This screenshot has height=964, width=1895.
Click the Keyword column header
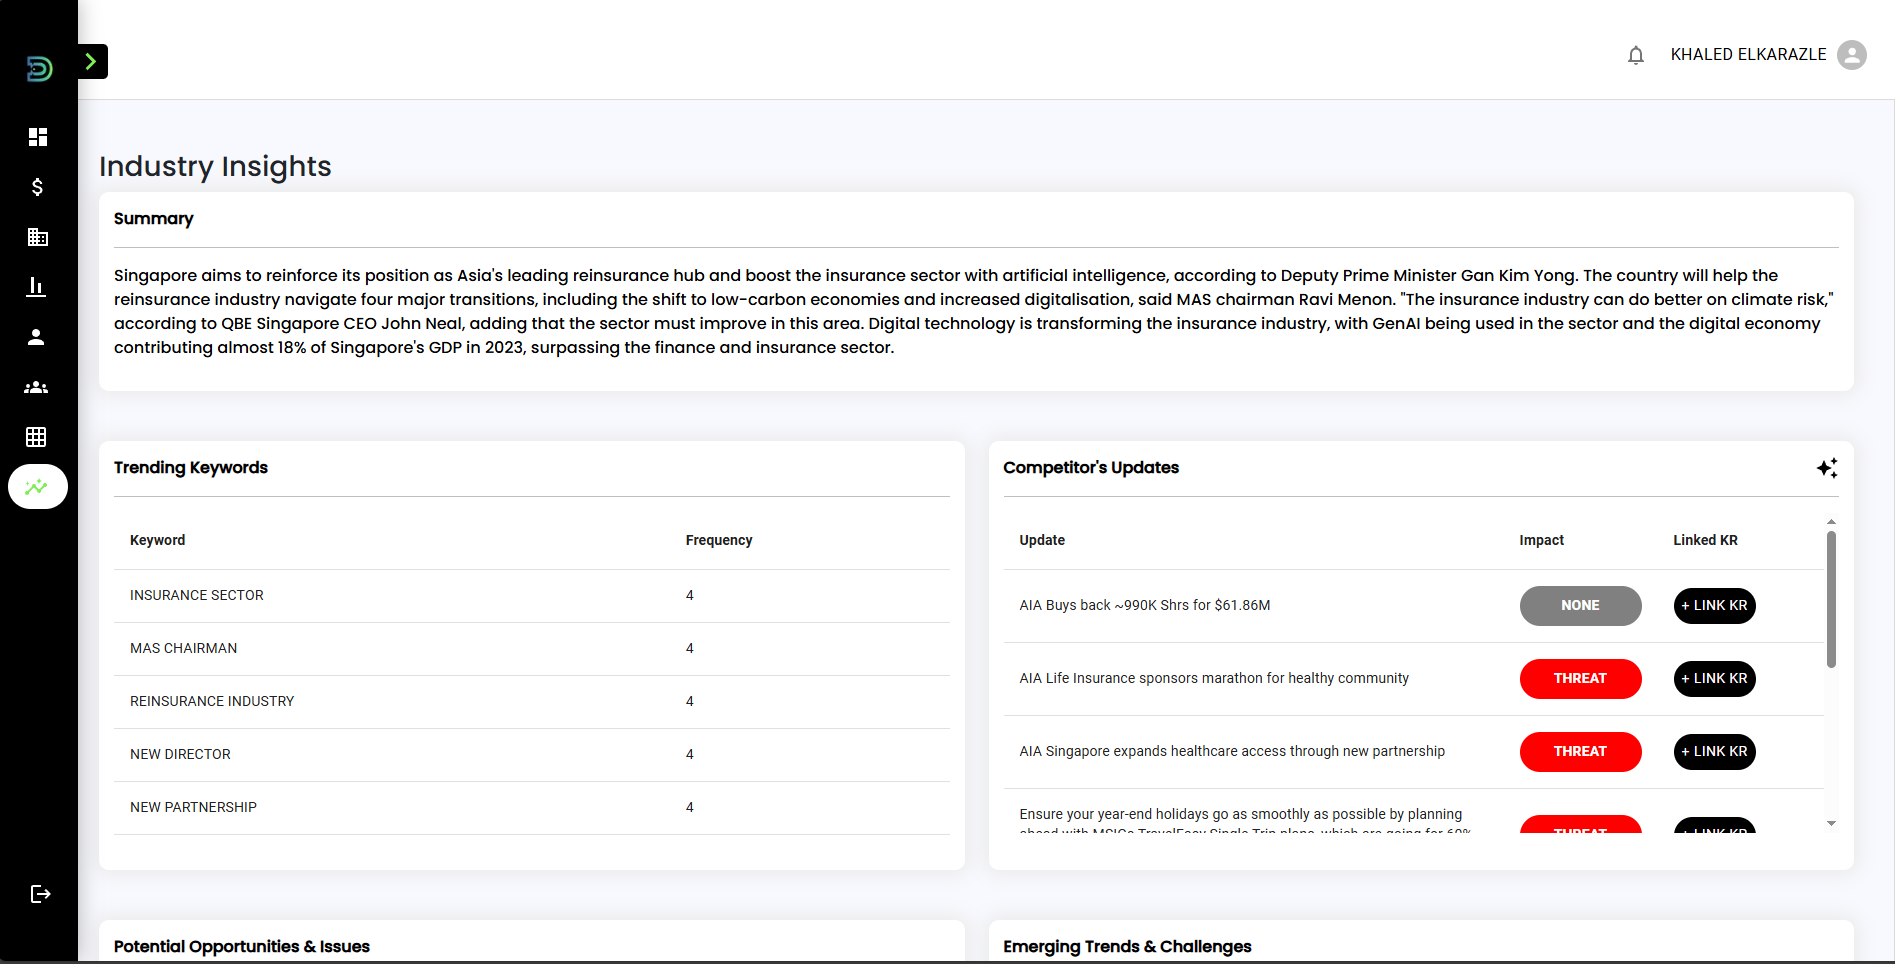point(157,540)
